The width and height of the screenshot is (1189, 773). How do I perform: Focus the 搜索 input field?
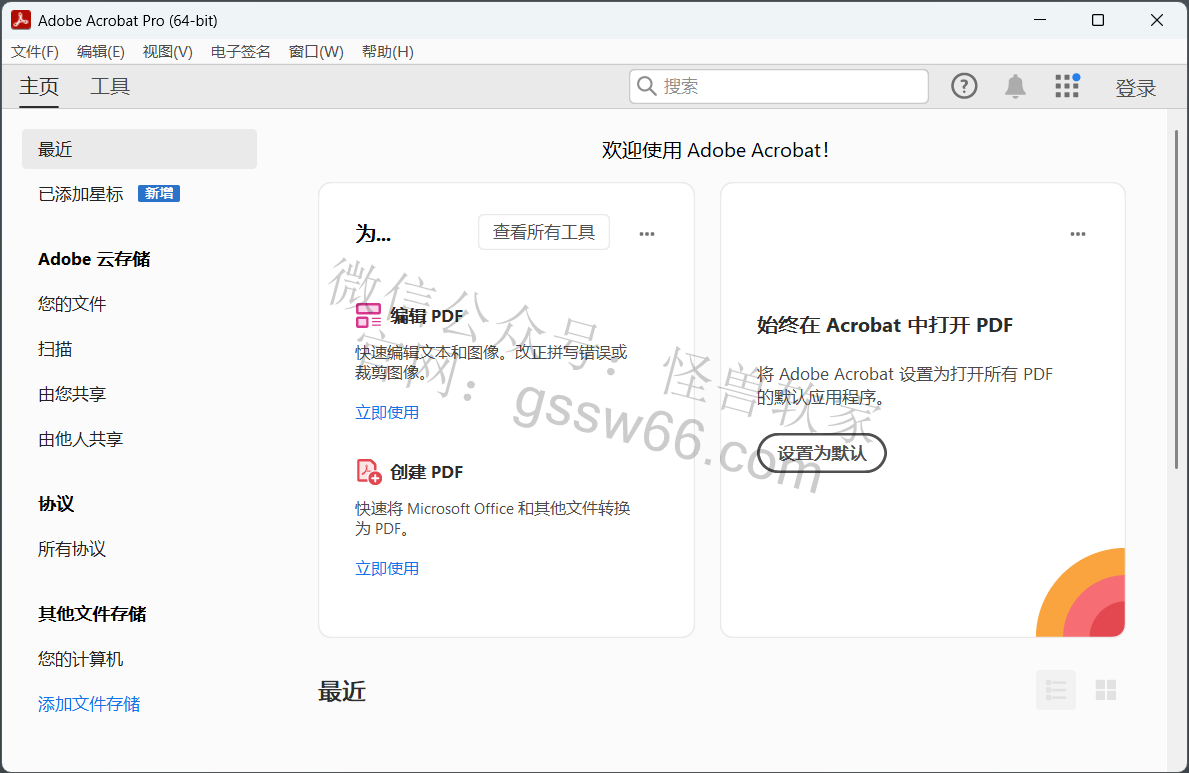779,86
